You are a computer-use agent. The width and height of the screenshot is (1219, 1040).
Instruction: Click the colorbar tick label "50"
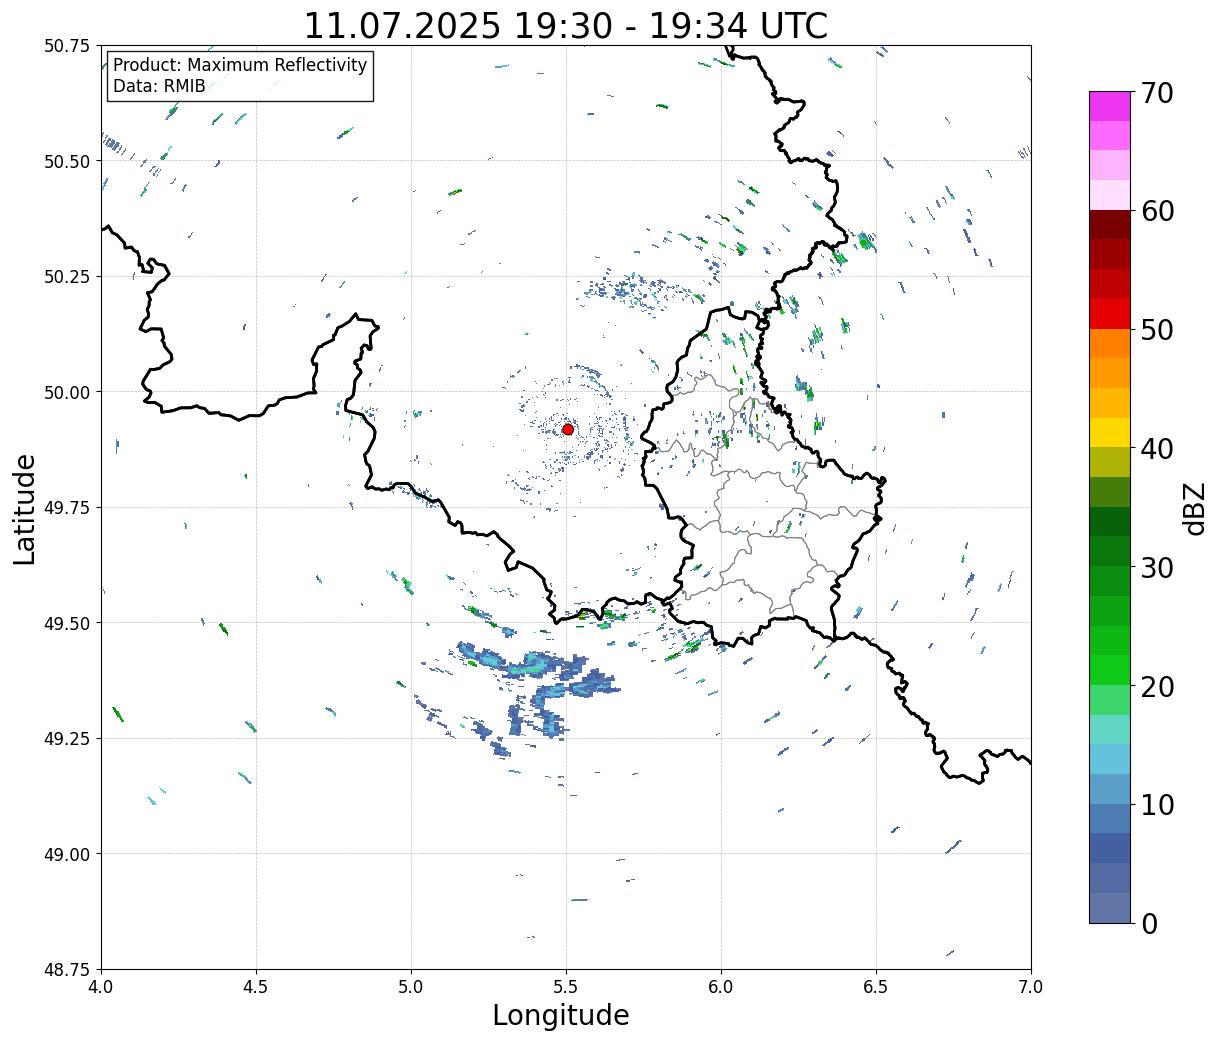(1157, 330)
